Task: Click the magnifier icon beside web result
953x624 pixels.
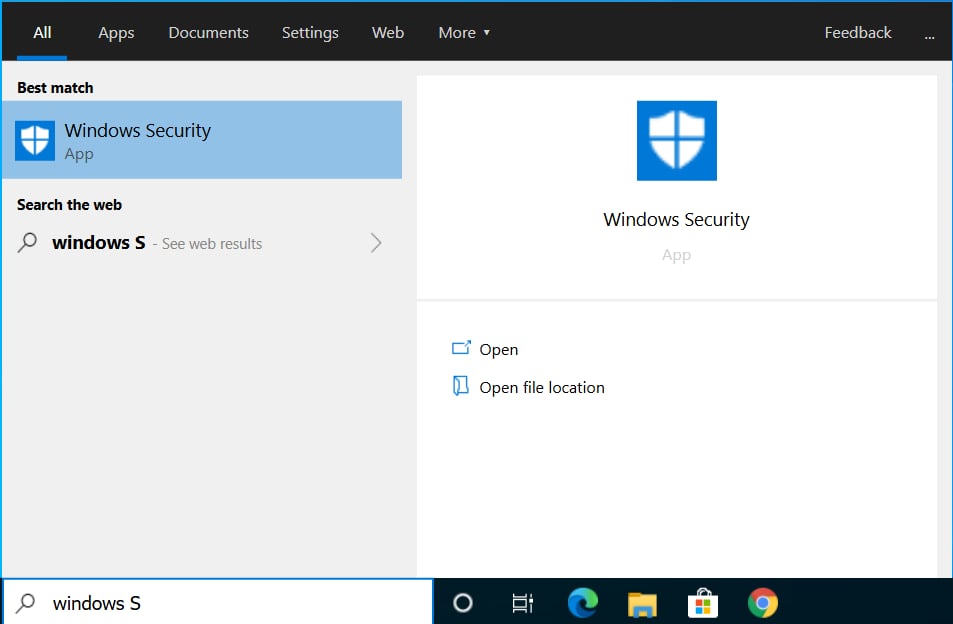Action: 29,242
